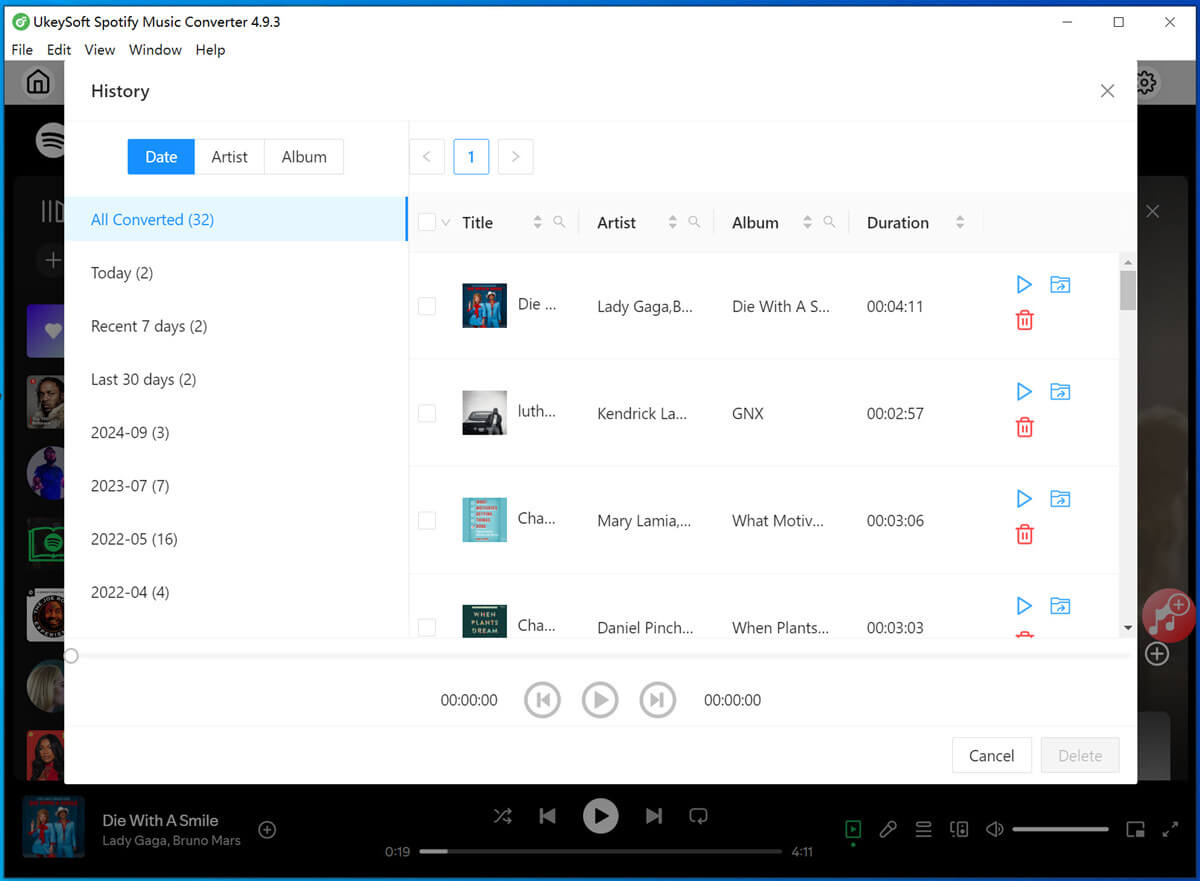
Task: Play the Kendrick Lamar GNX row
Action: [1024, 392]
